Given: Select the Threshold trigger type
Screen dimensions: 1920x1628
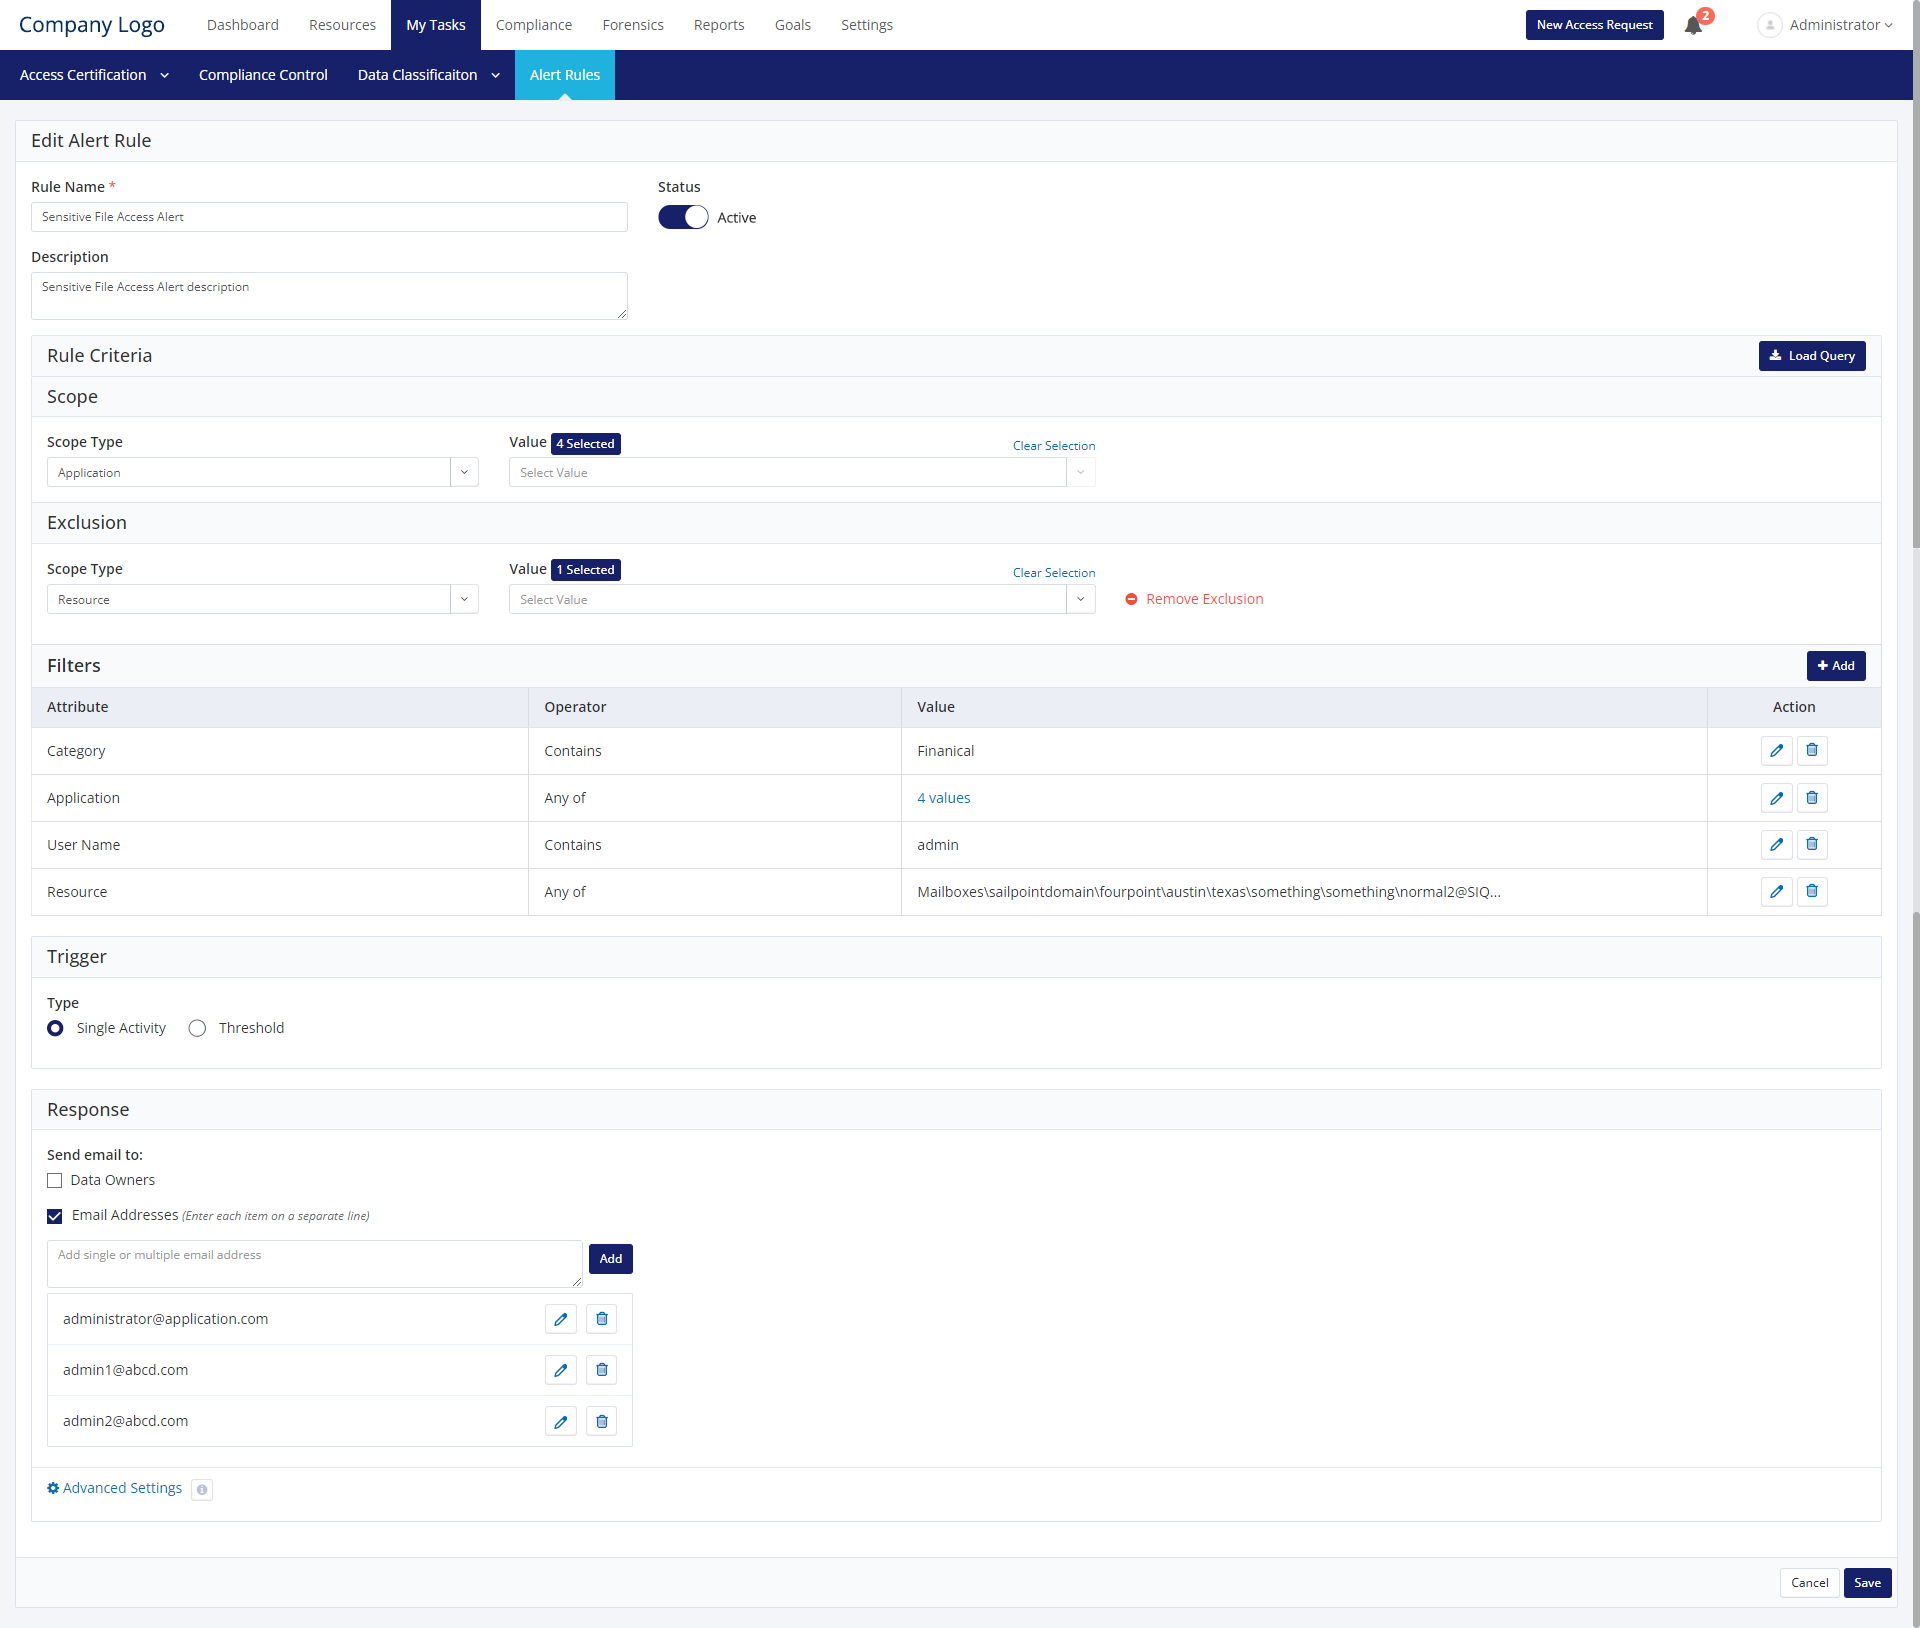Looking at the screenshot, I should click(x=198, y=1028).
